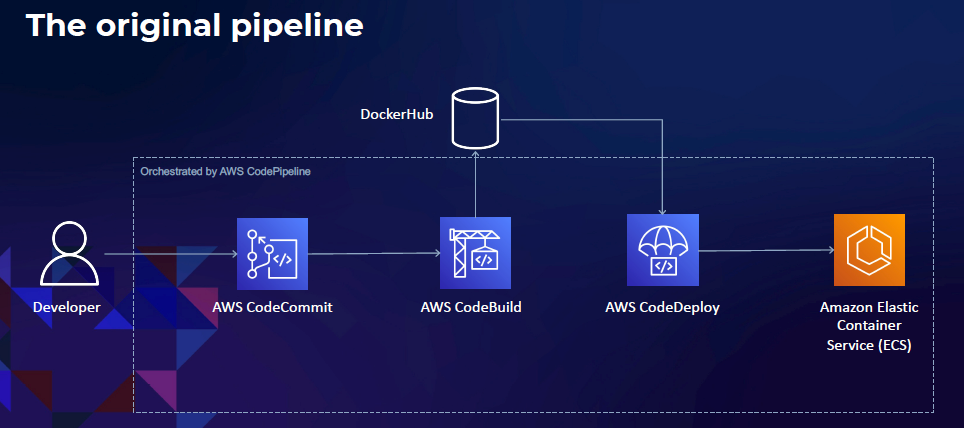
Task: Click the orange Amazon ECS icon
Action: coord(869,250)
